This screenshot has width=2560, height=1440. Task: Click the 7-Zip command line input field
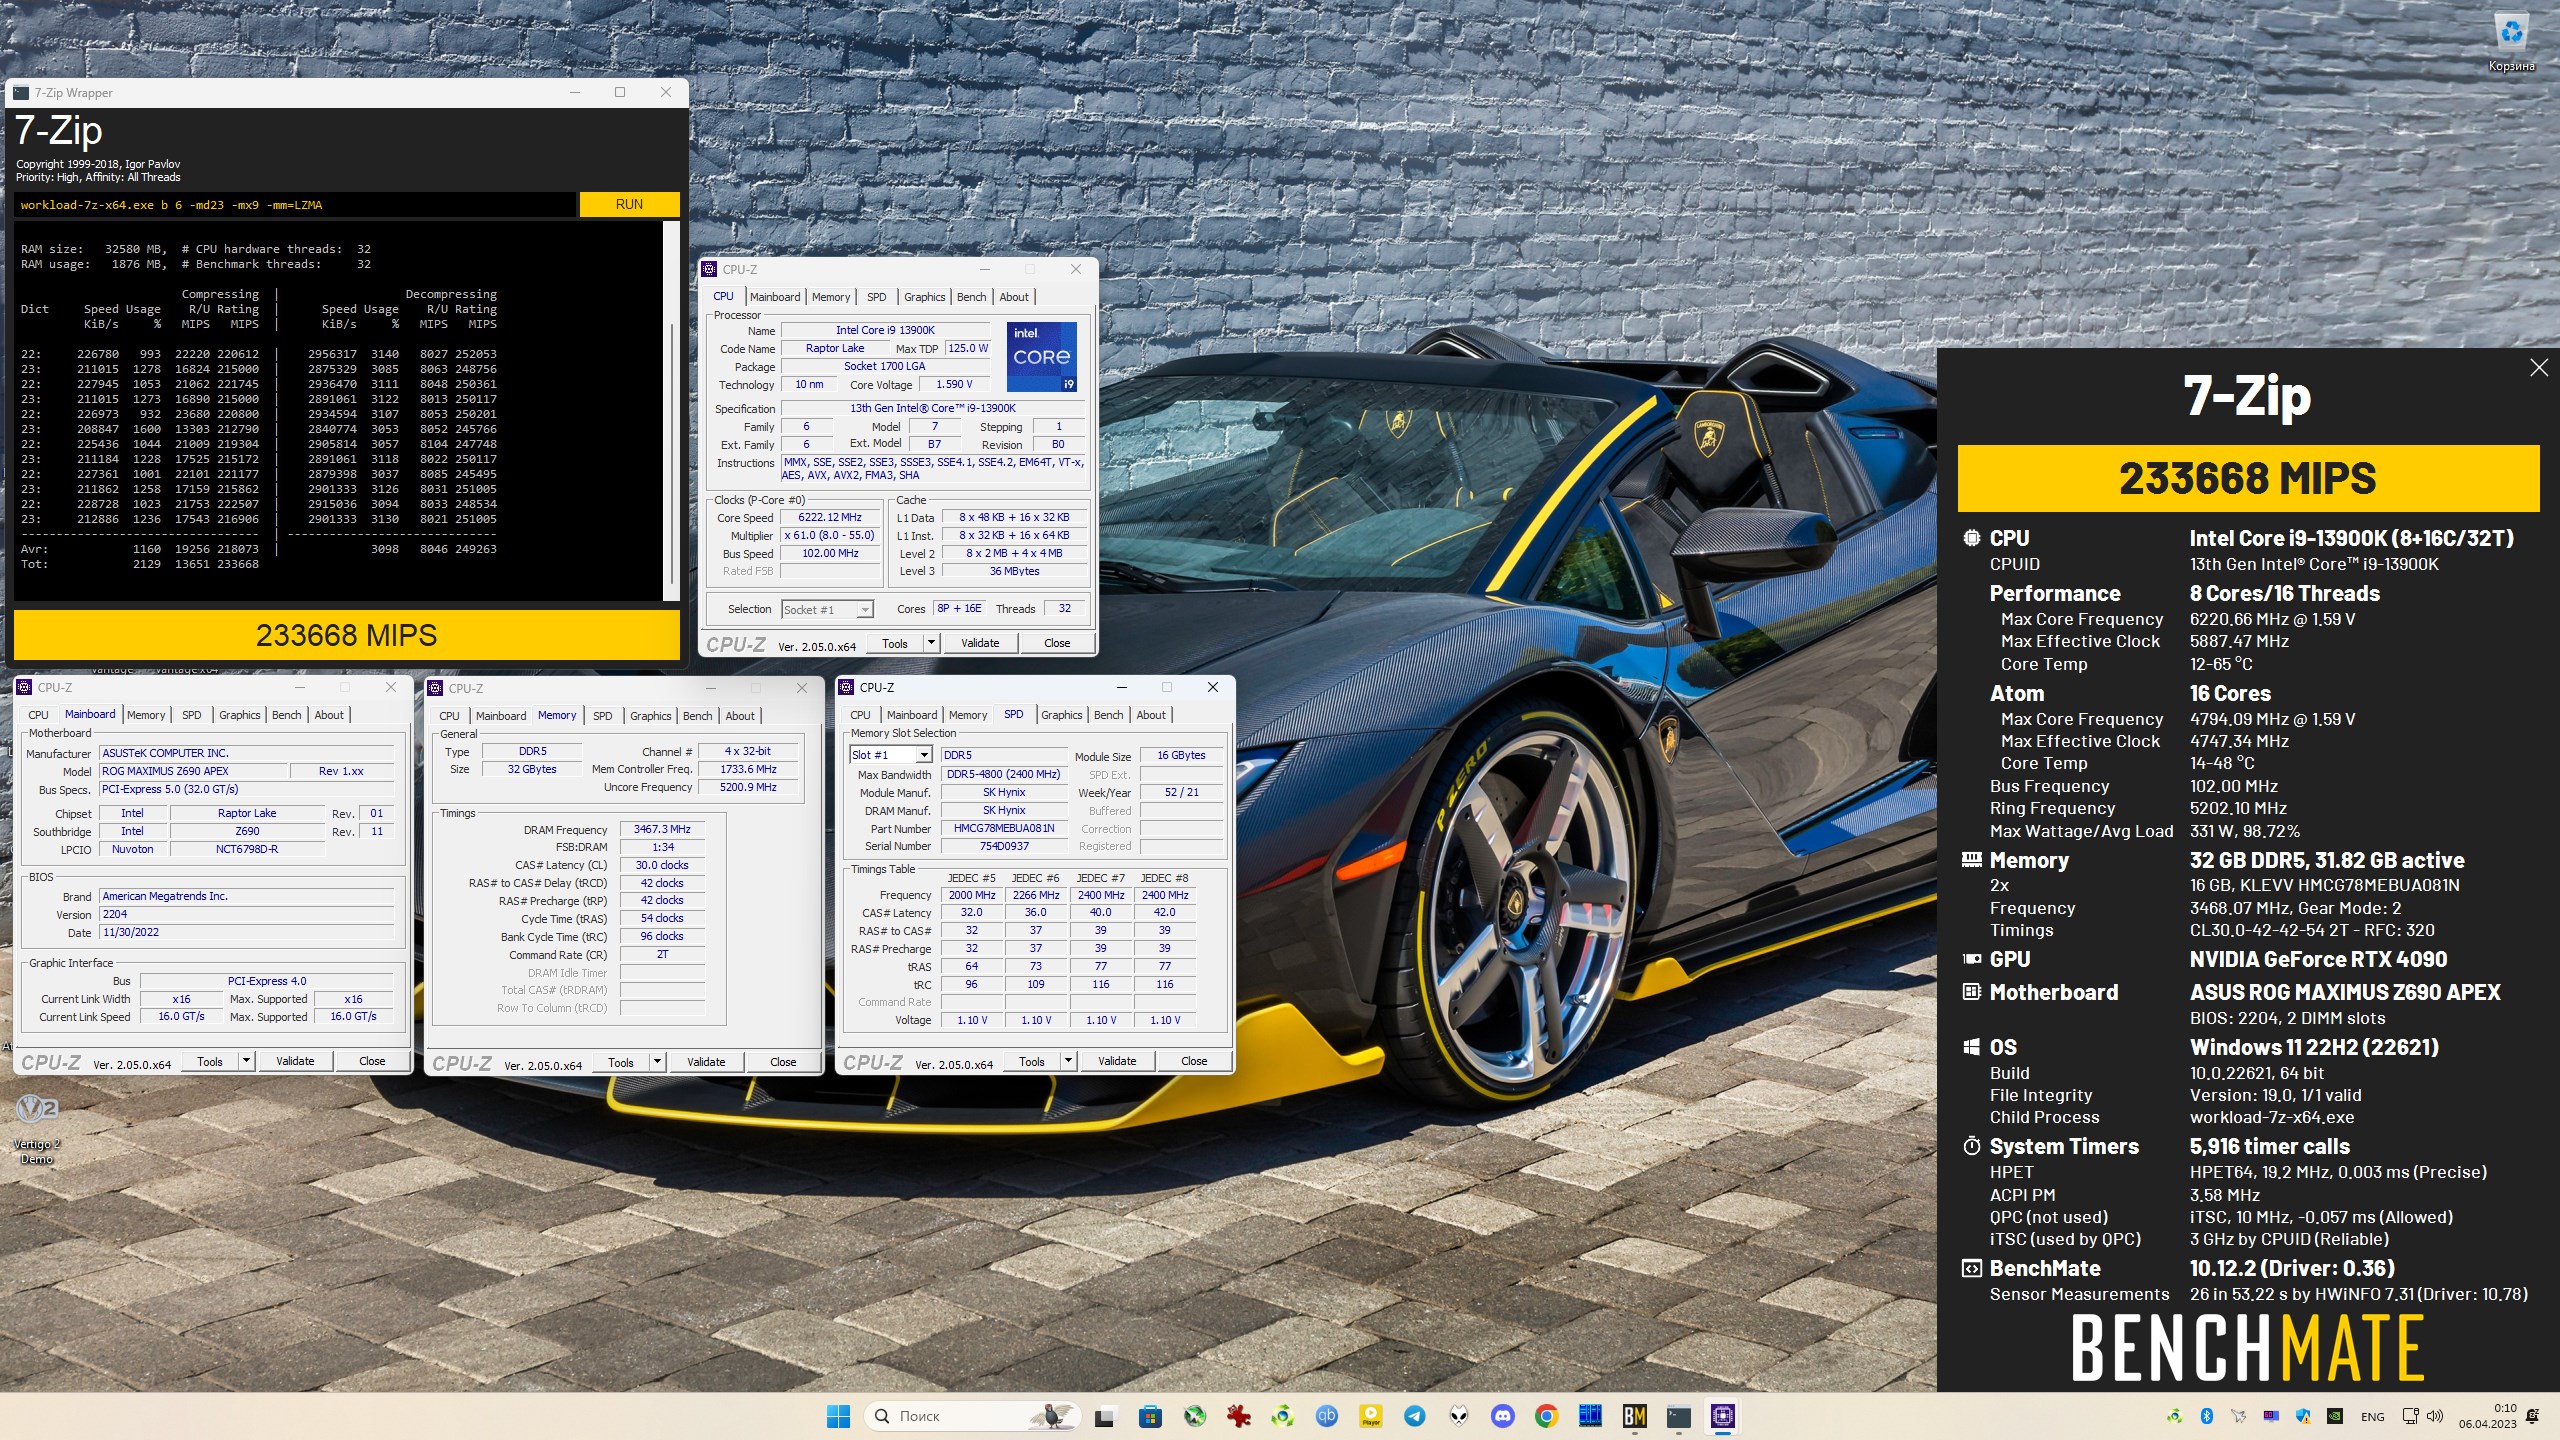pyautogui.click(x=295, y=205)
